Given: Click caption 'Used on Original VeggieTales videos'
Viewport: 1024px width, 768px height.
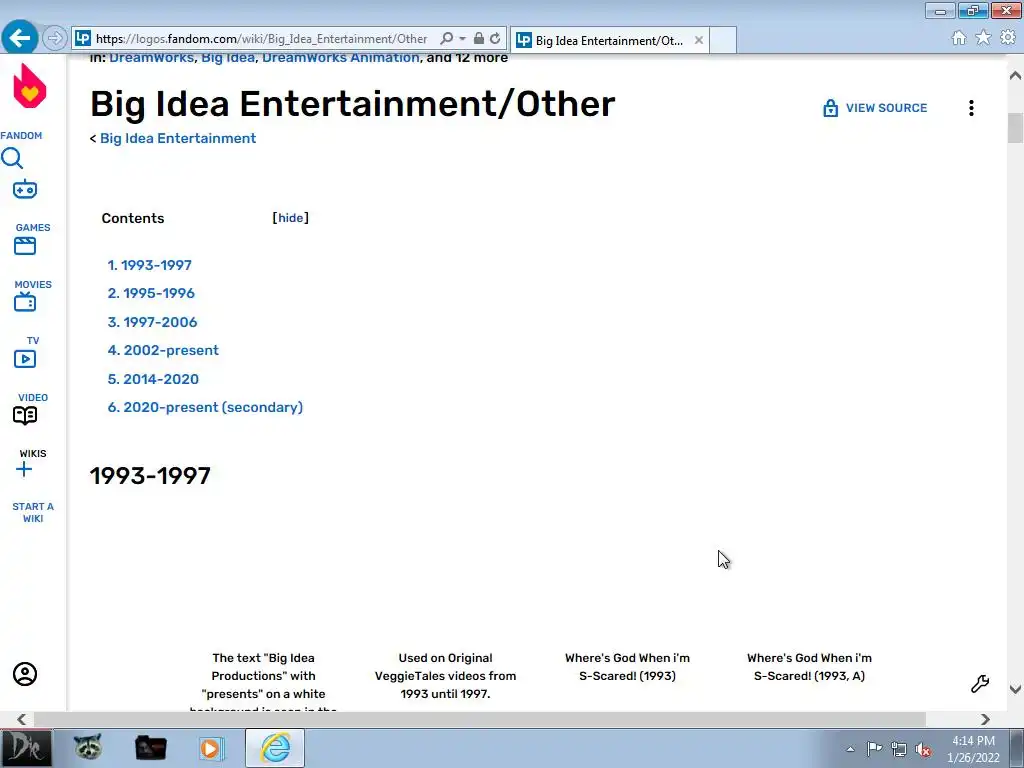Looking at the screenshot, I should pos(445,676).
